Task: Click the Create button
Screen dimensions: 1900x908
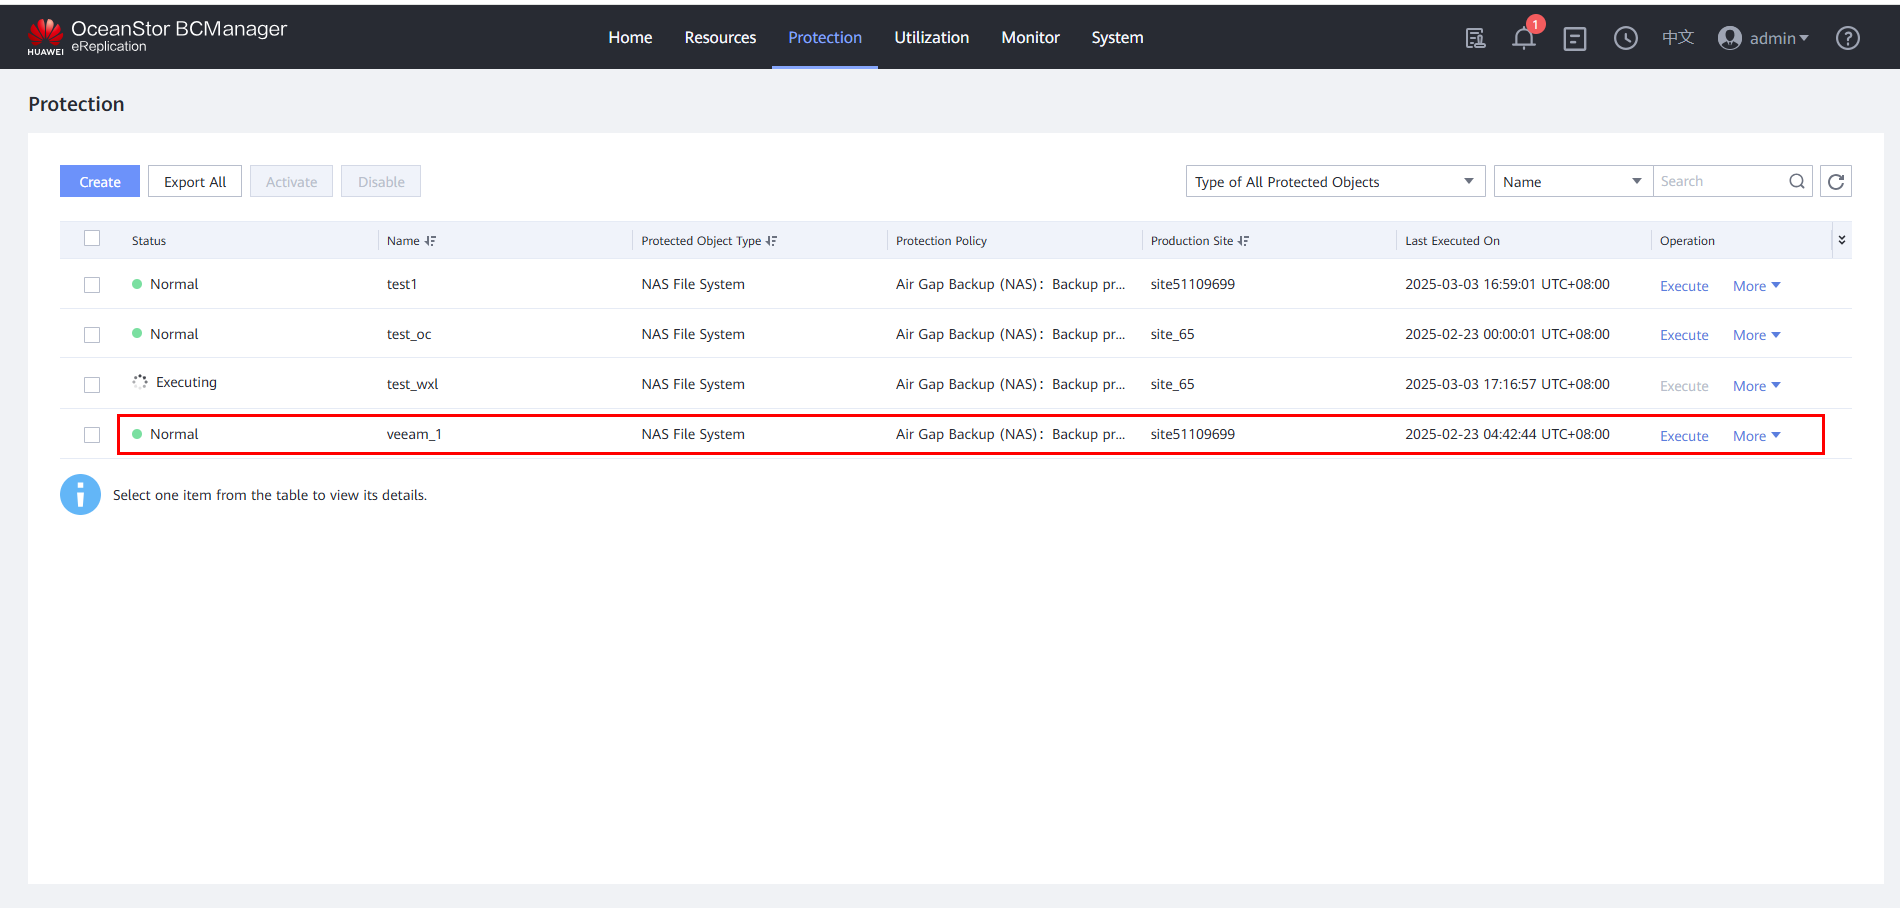Action: [100, 182]
